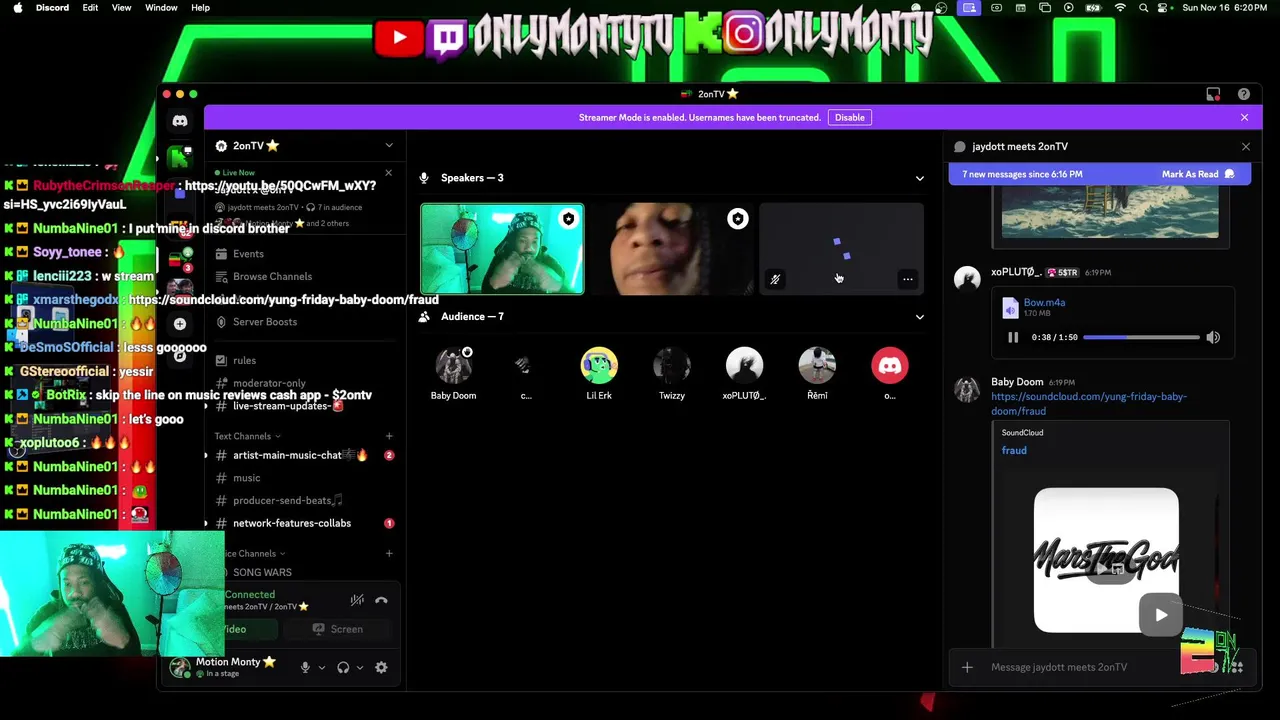Image resolution: width=1280 pixels, height=720 pixels.
Task: Open the Events item in sidebar
Action: 248,254
